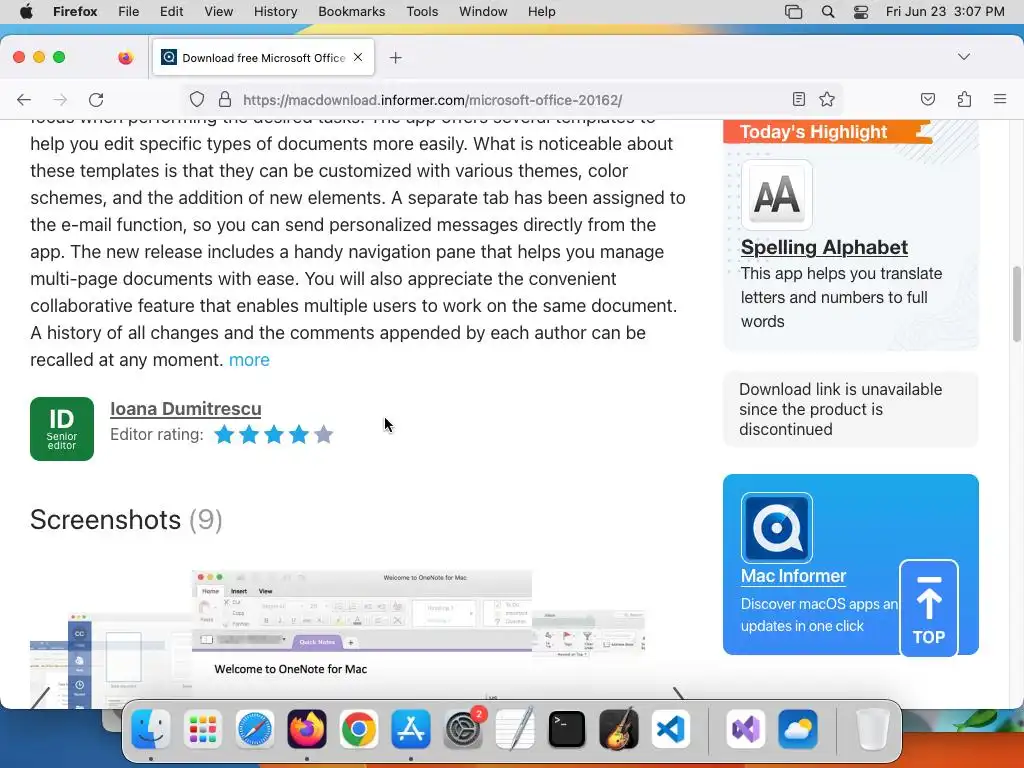Image resolution: width=1024 pixels, height=768 pixels.
Task: Toggle reader view in address bar
Action: click(x=799, y=99)
